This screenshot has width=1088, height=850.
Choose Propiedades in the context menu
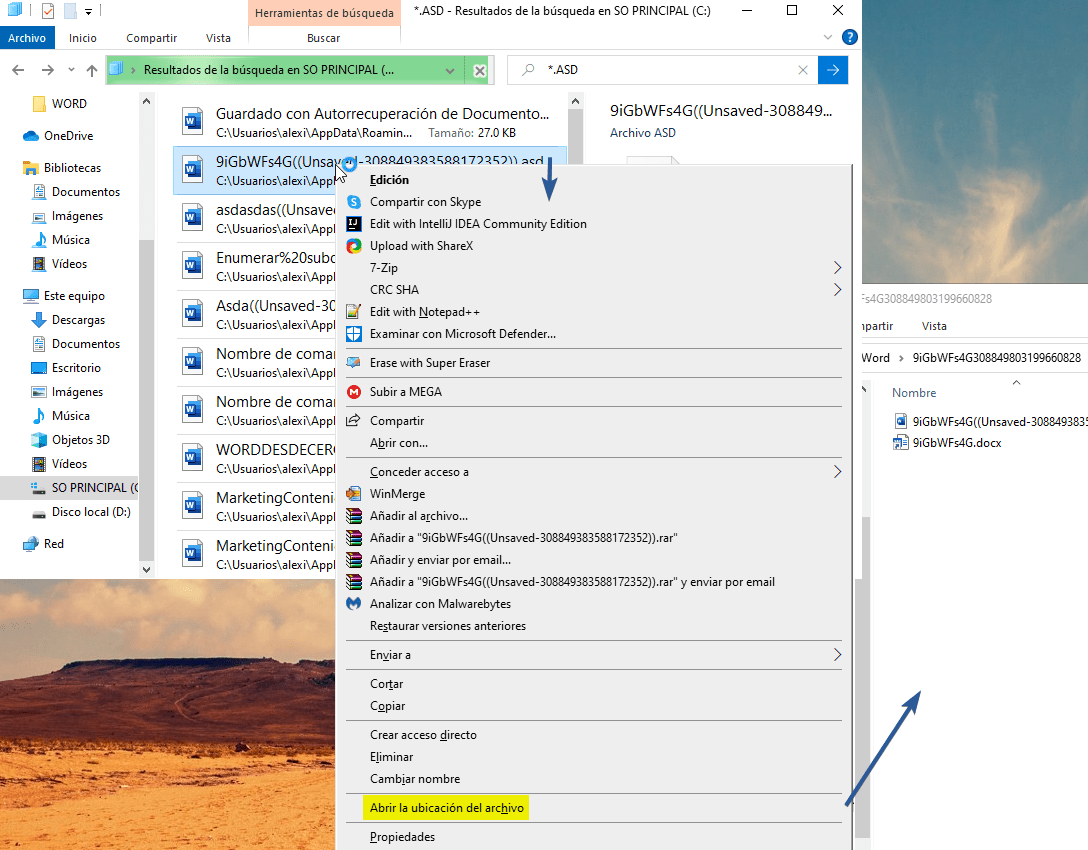coord(402,837)
